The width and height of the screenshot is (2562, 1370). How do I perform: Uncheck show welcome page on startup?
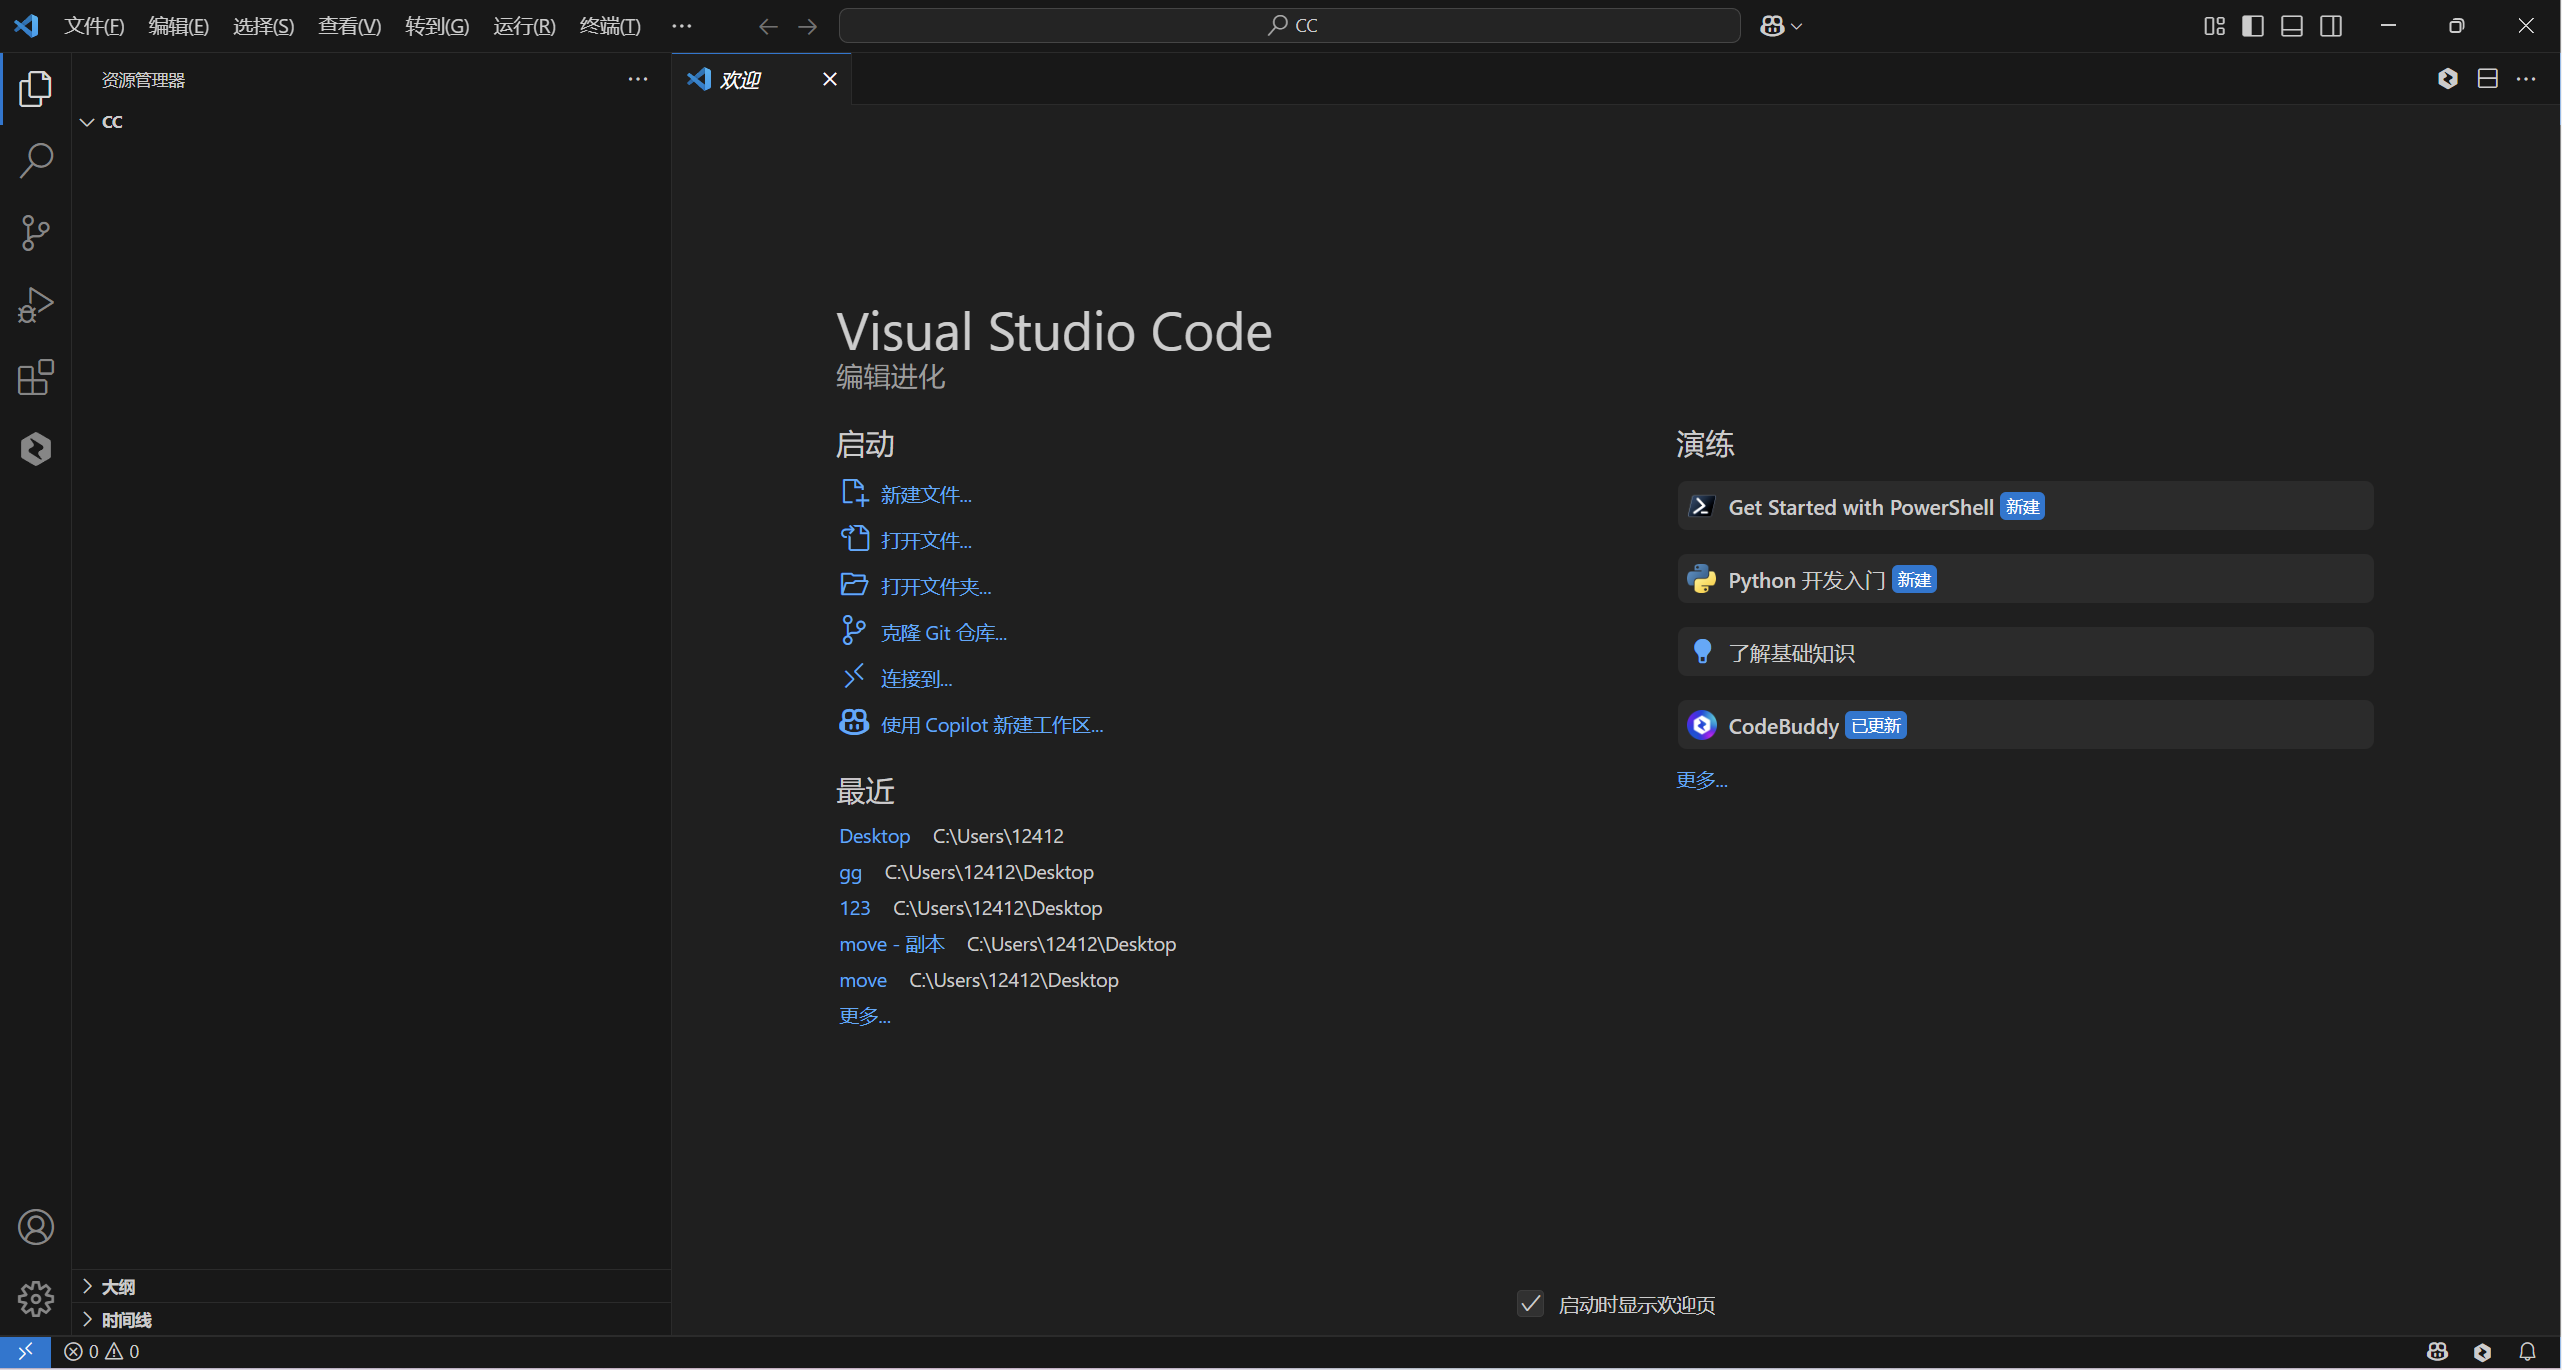1530,1304
